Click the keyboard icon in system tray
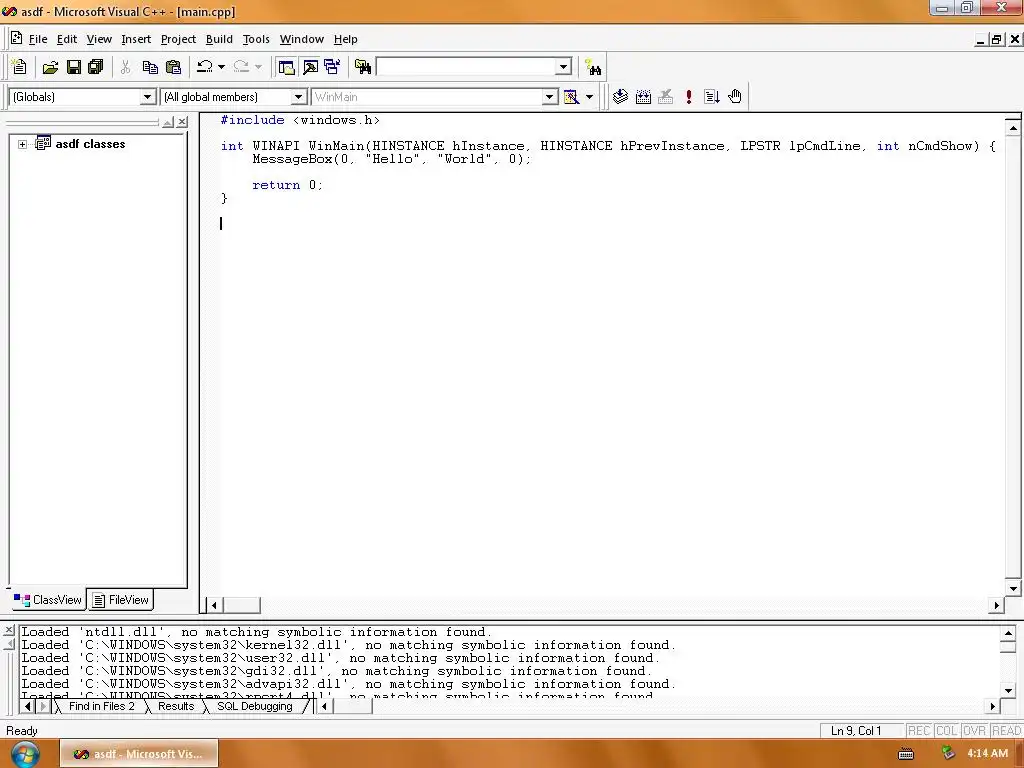Screen dimensions: 1024x768 pos(906,754)
